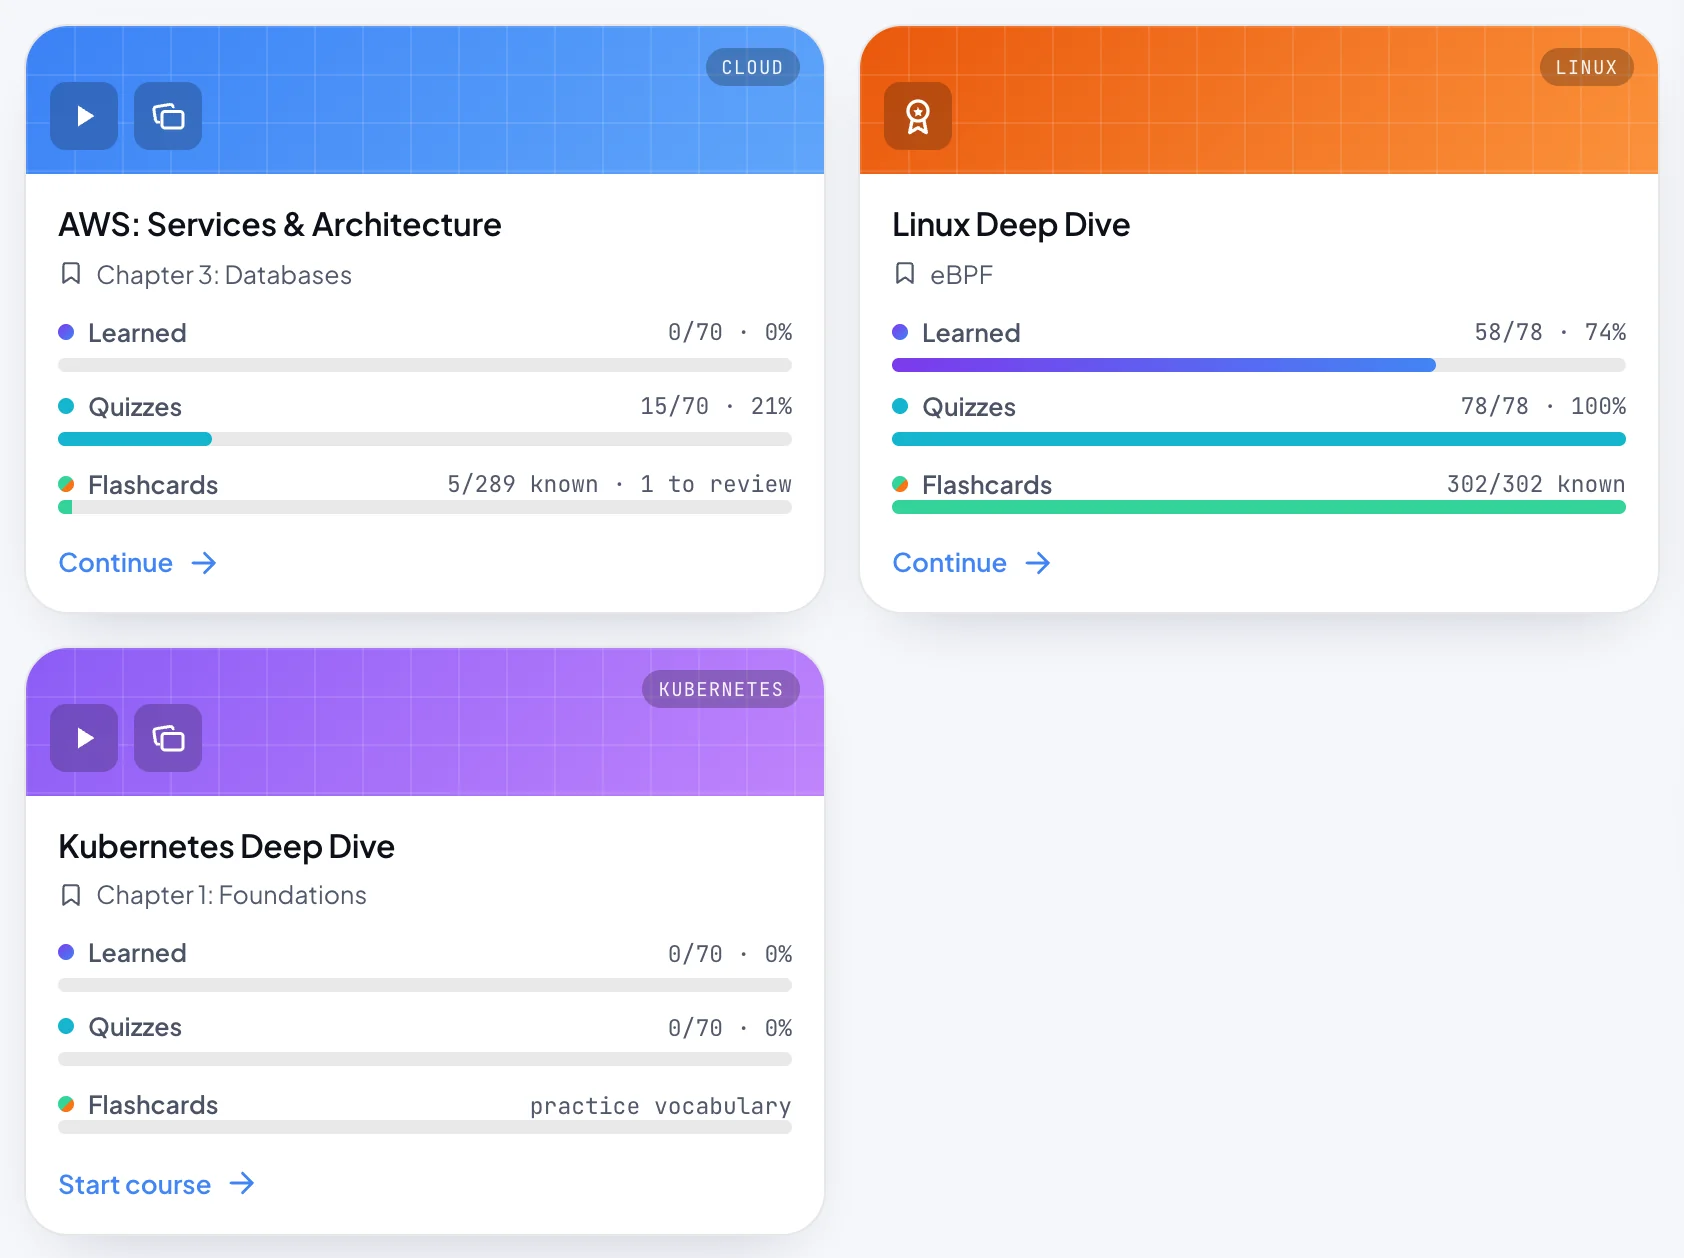
Task: Click the Kubernetes card purple header banner
Action: pos(425,722)
